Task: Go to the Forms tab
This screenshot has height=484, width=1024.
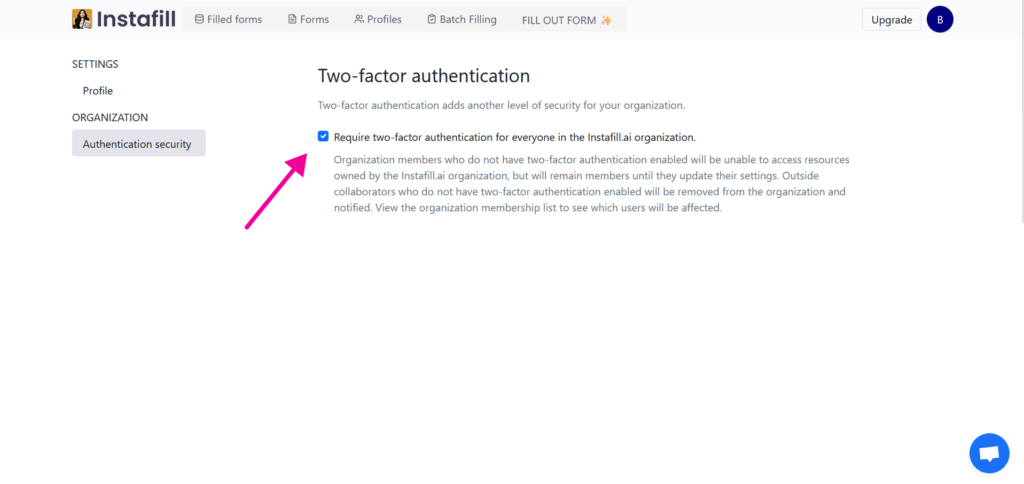Action: [x=308, y=20]
